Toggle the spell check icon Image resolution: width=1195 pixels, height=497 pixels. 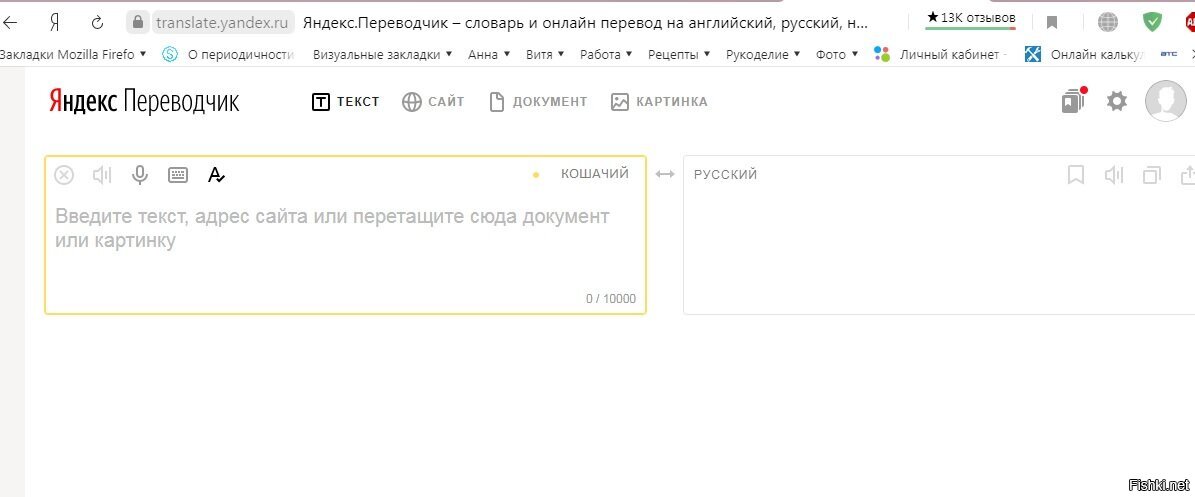pyautogui.click(x=216, y=175)
